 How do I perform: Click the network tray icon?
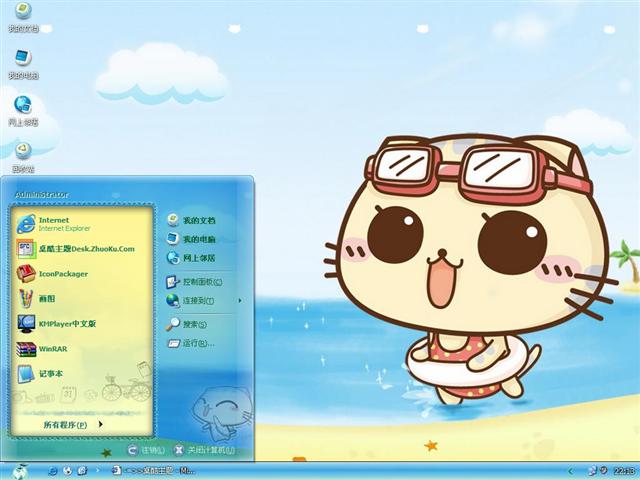[x=592, y=471]
